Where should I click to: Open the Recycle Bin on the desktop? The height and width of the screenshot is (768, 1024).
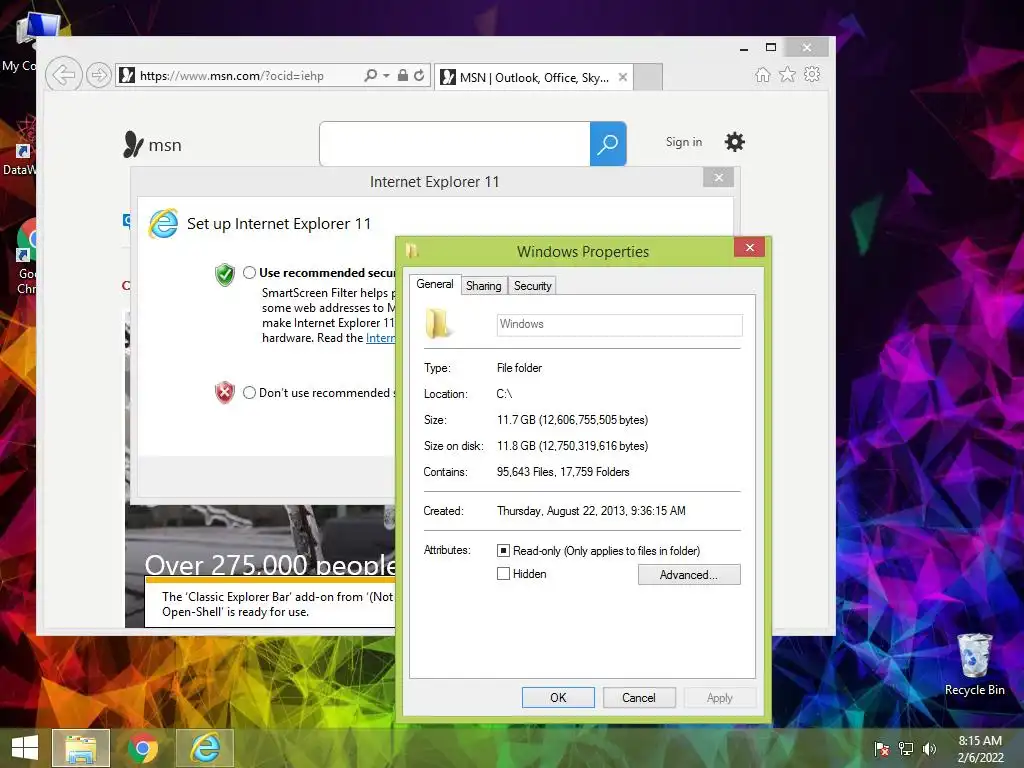click(974, 664)
